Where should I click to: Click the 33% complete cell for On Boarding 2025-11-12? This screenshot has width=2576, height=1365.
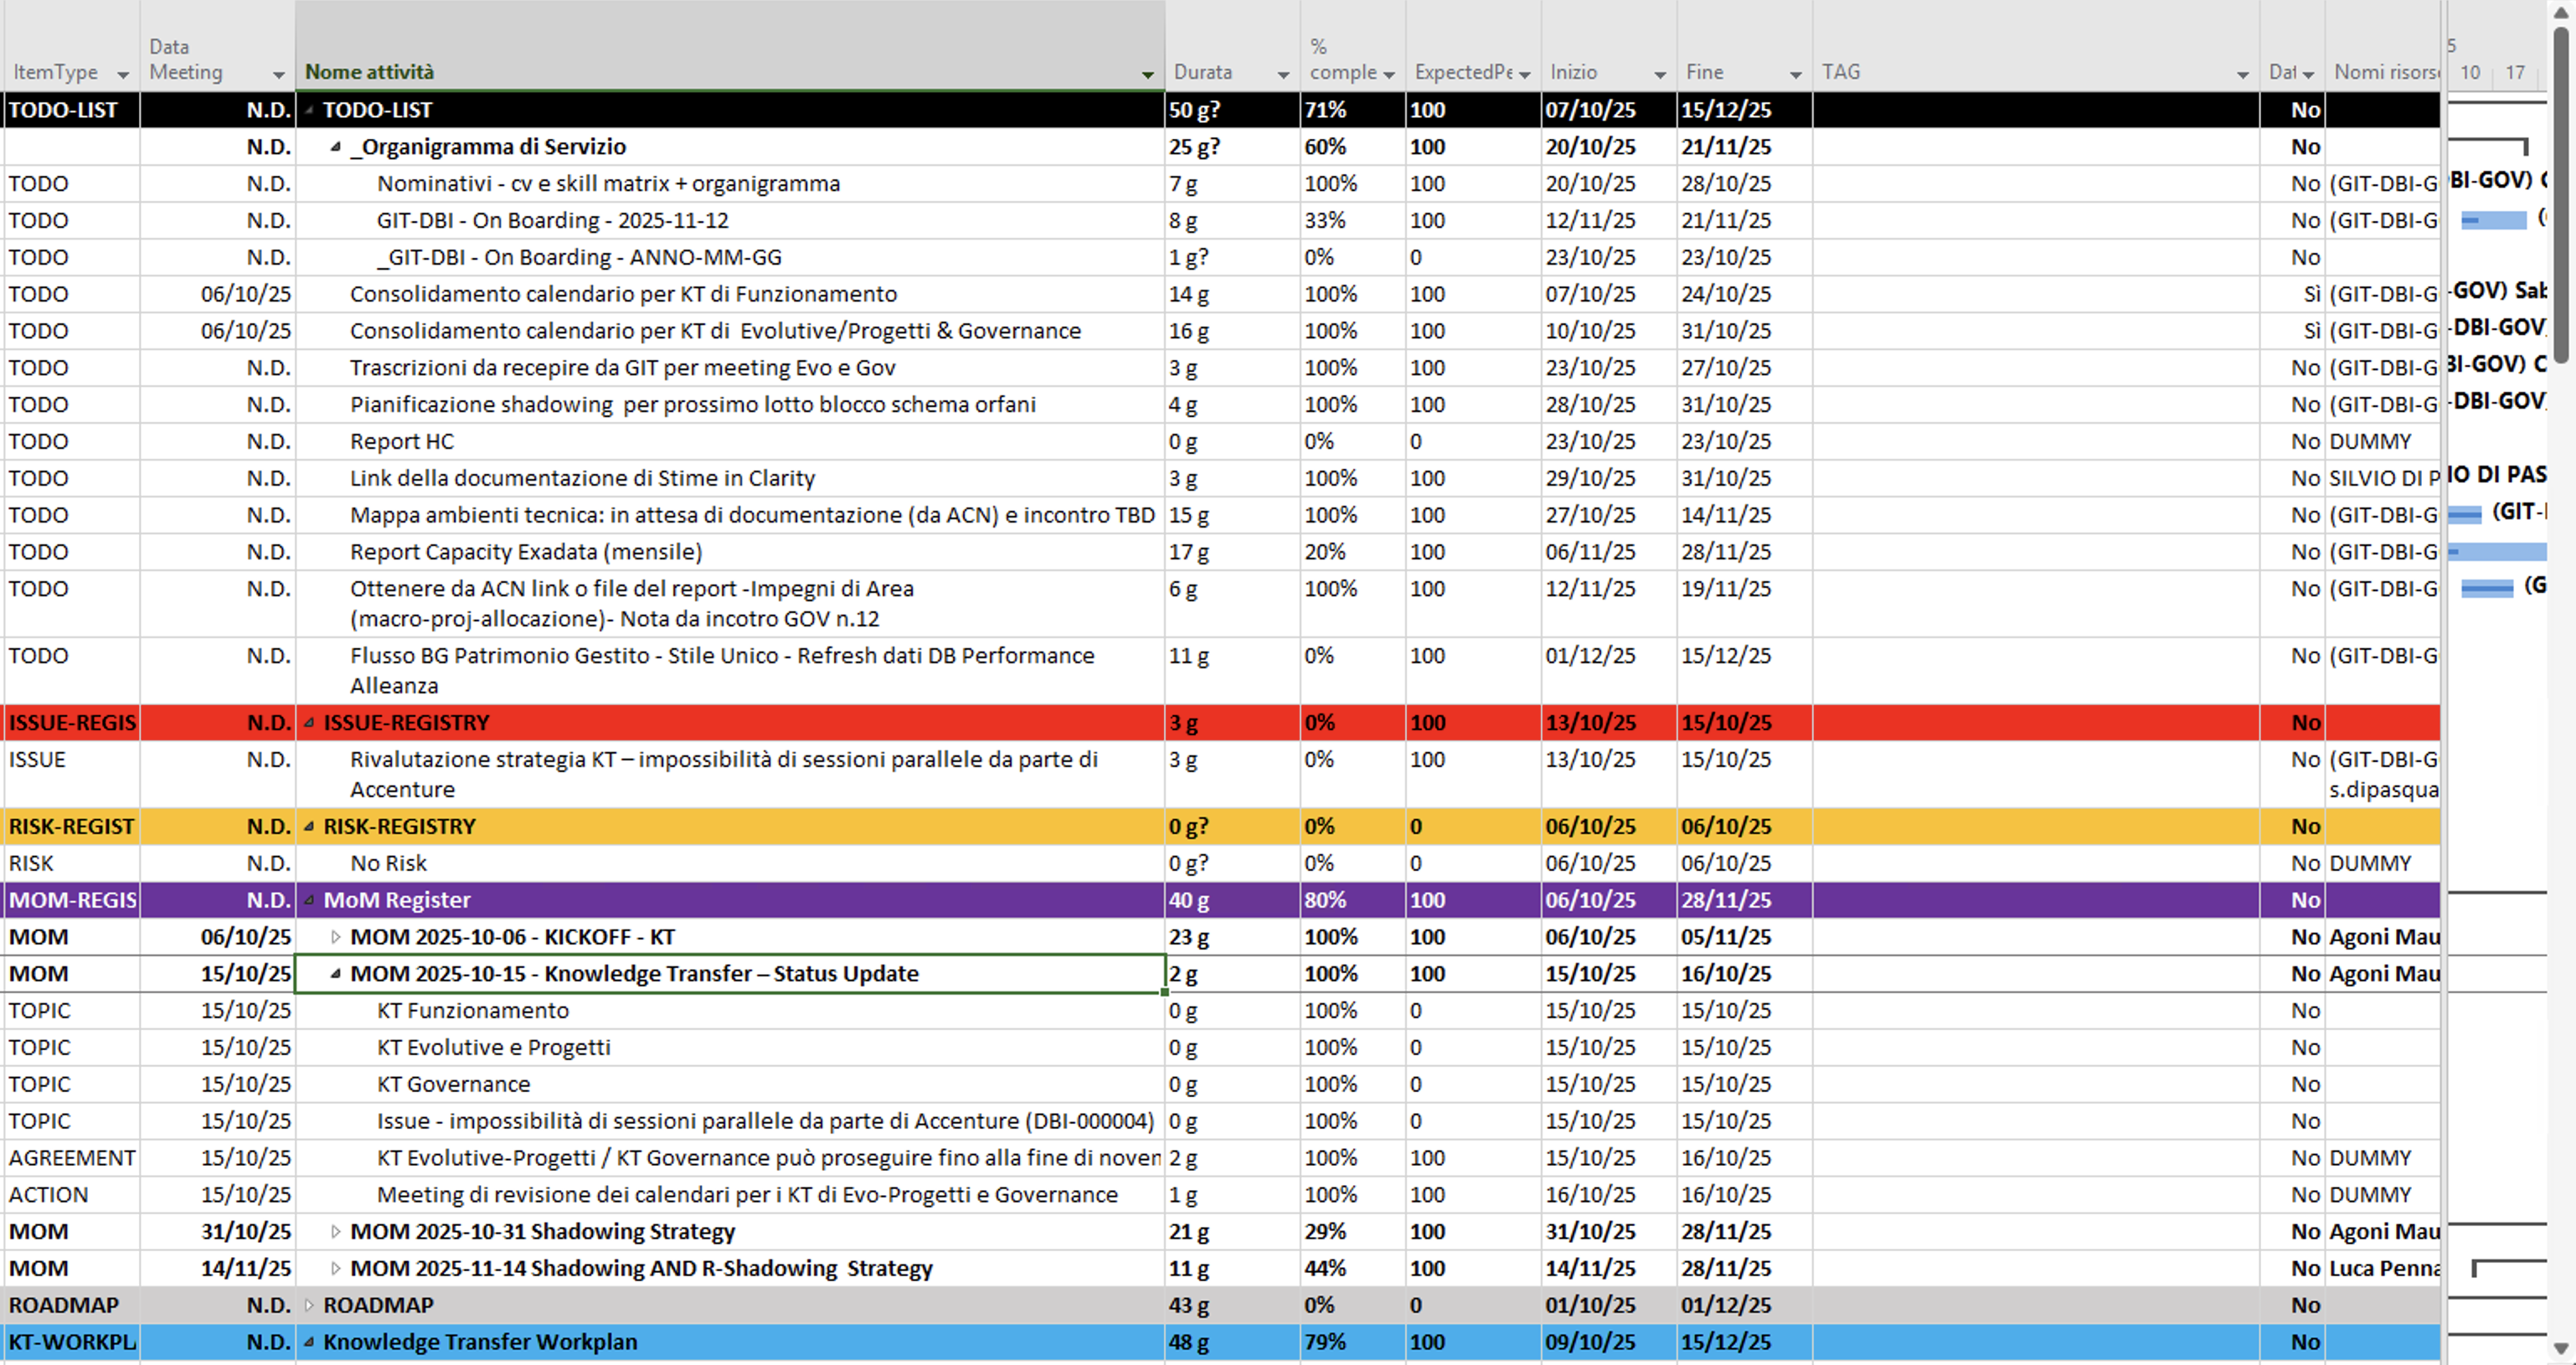coord(1352,220)
